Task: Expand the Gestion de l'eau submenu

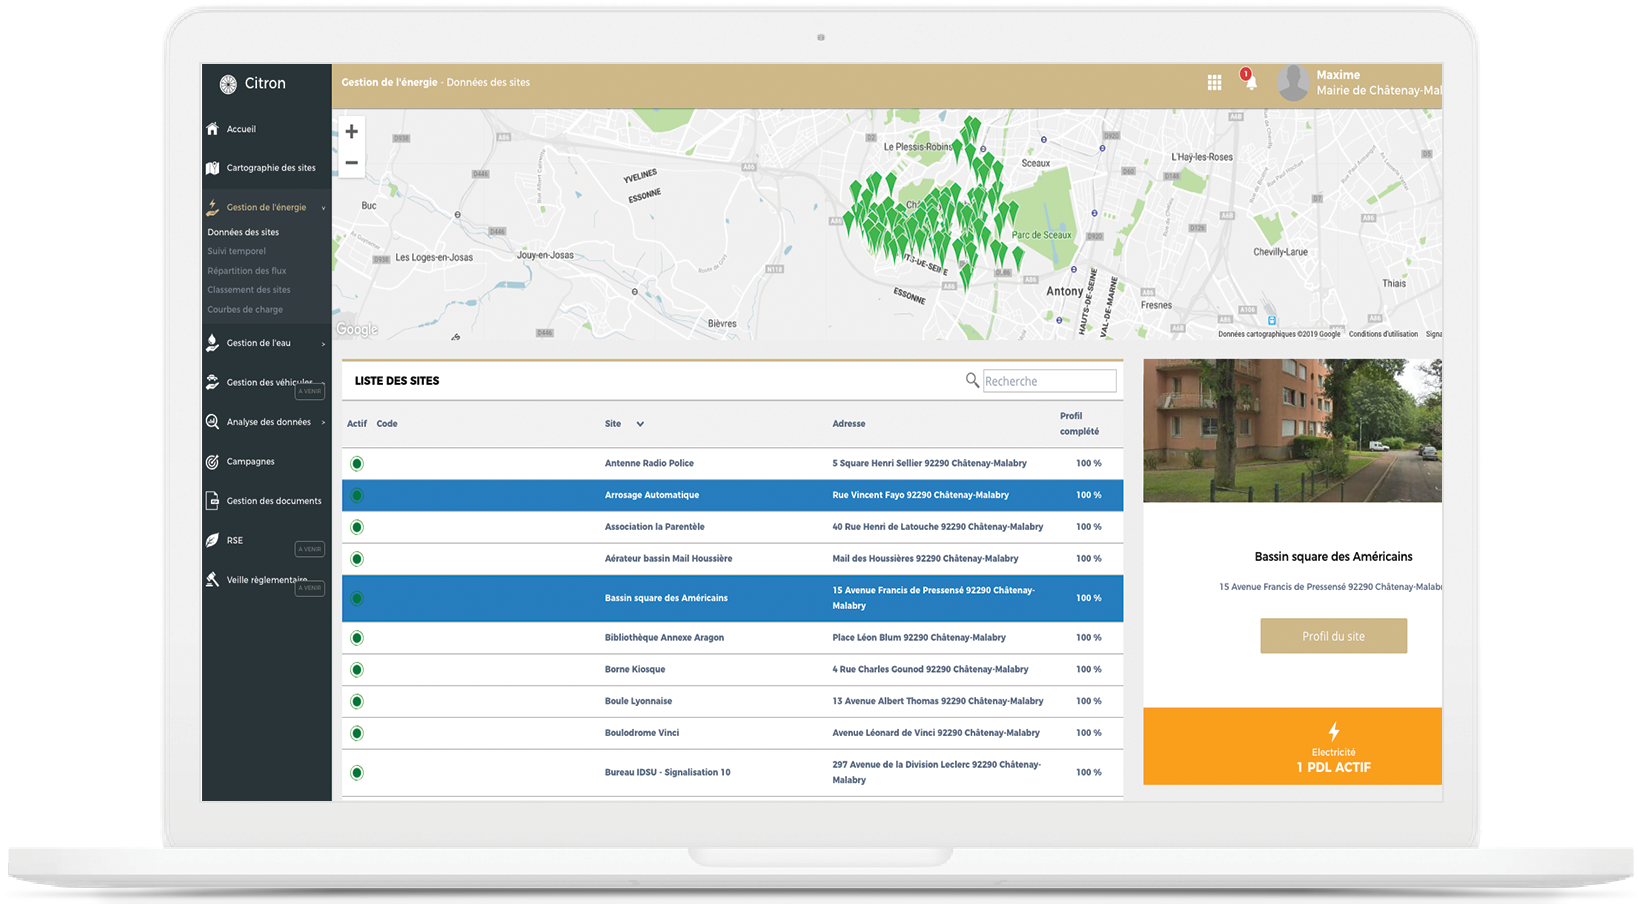Action: point(322,343)
